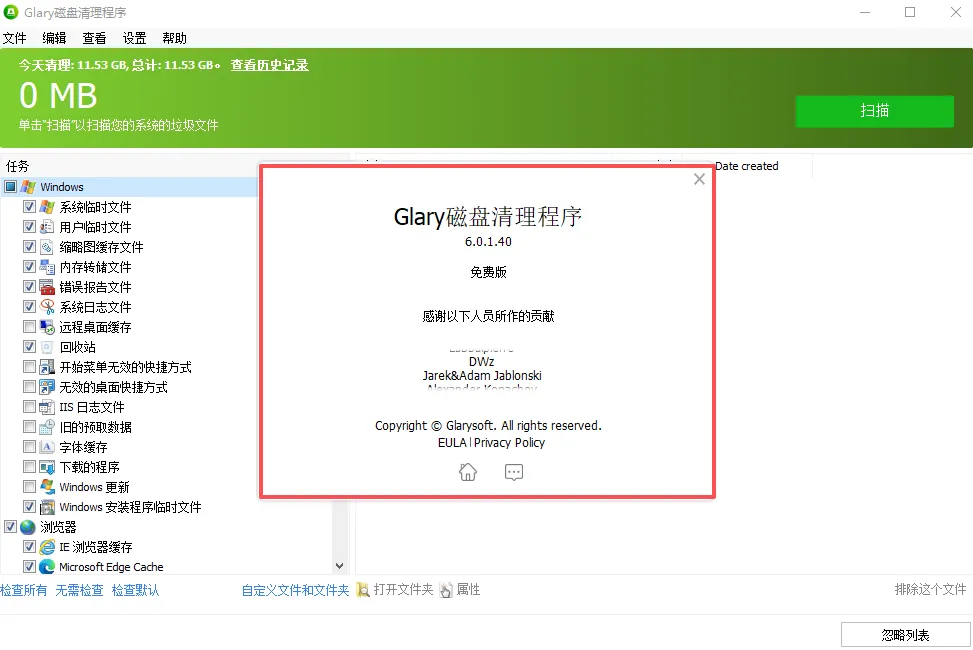This screenshot has width=973, height=650.
Task: Enable 远程桌面缓存 checkbox
Action: click(29, 327)
